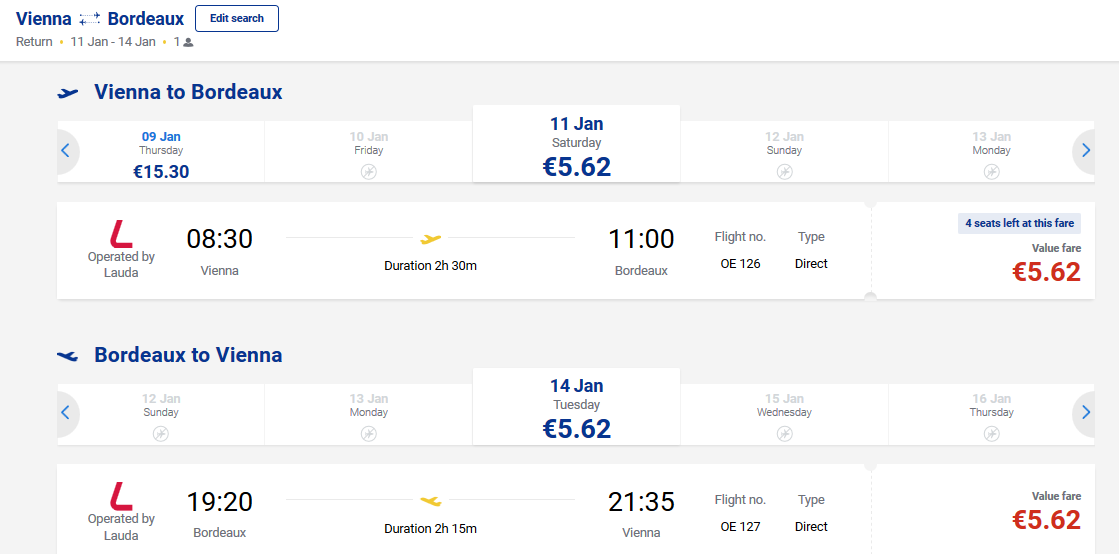The width and height of the screenshot is (1119, 554).
Task: Click the route swap arrows between Vienna and Bordeaux
Action: (x=90, y=19)
